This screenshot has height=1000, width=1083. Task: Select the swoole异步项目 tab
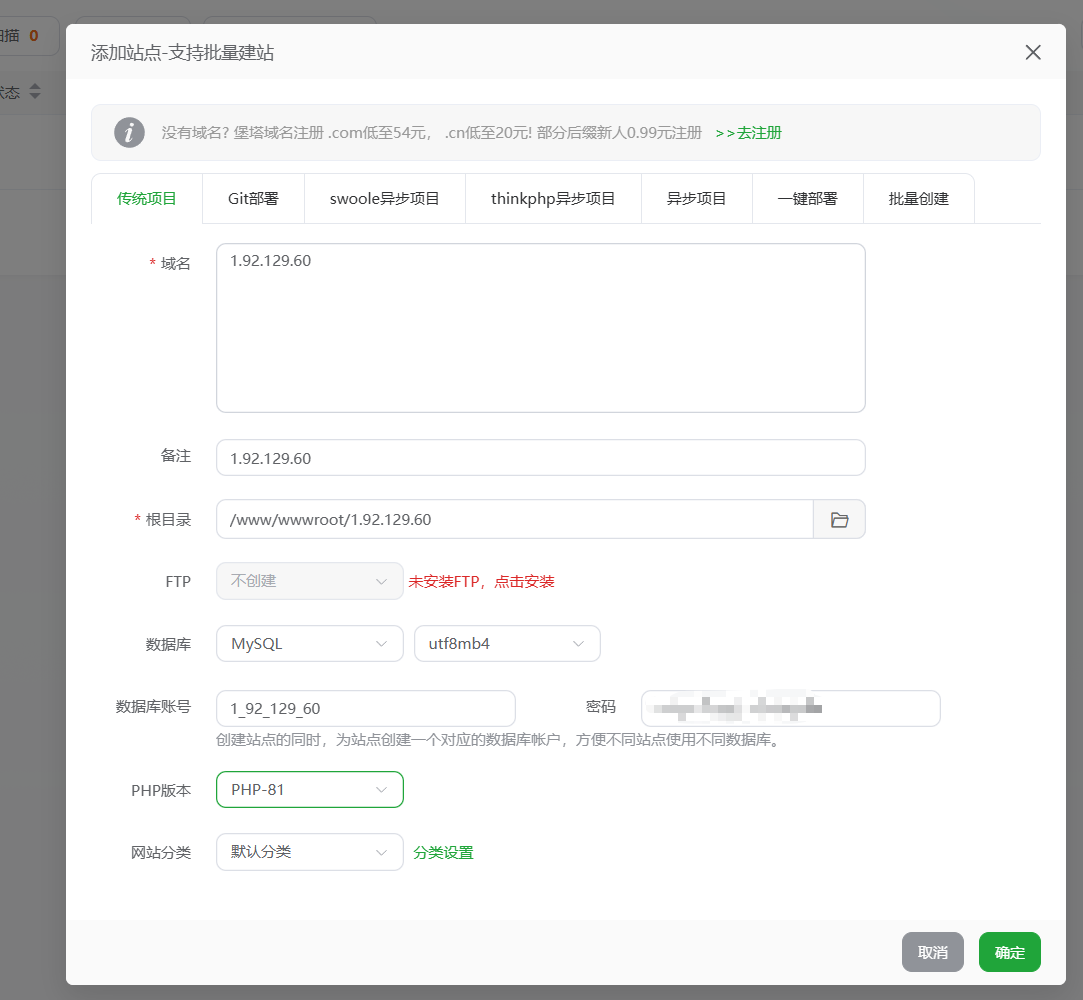pyautogui.click(x=385, y=199)
